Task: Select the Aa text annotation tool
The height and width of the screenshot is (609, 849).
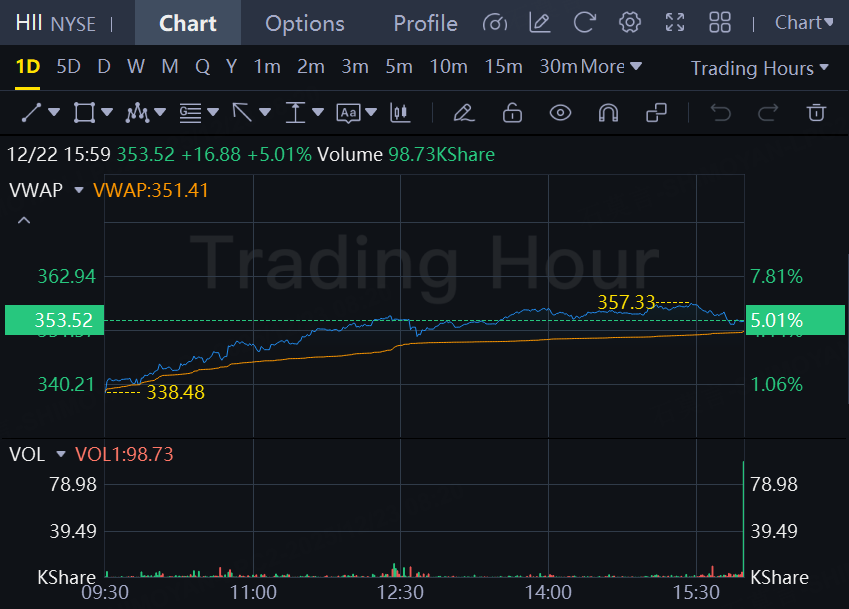Action: click(x=348, y=113)
